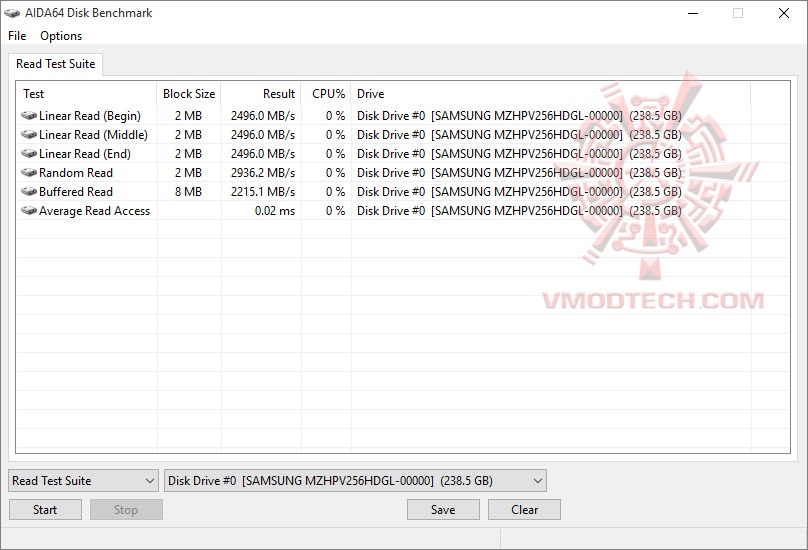
Task: Click the 2936.2 MB/s result value
Action: point(263,173)
